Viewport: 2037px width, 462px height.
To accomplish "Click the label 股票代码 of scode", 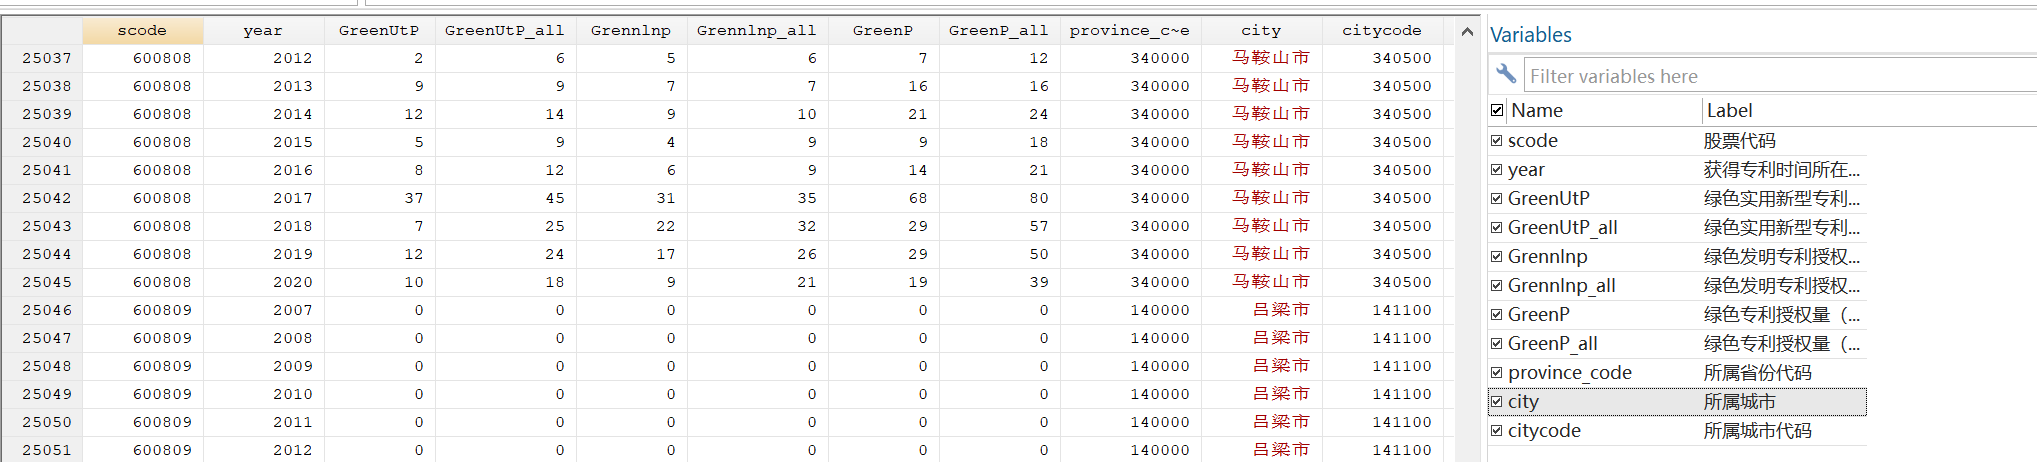I will click(x=1740, y=141).
